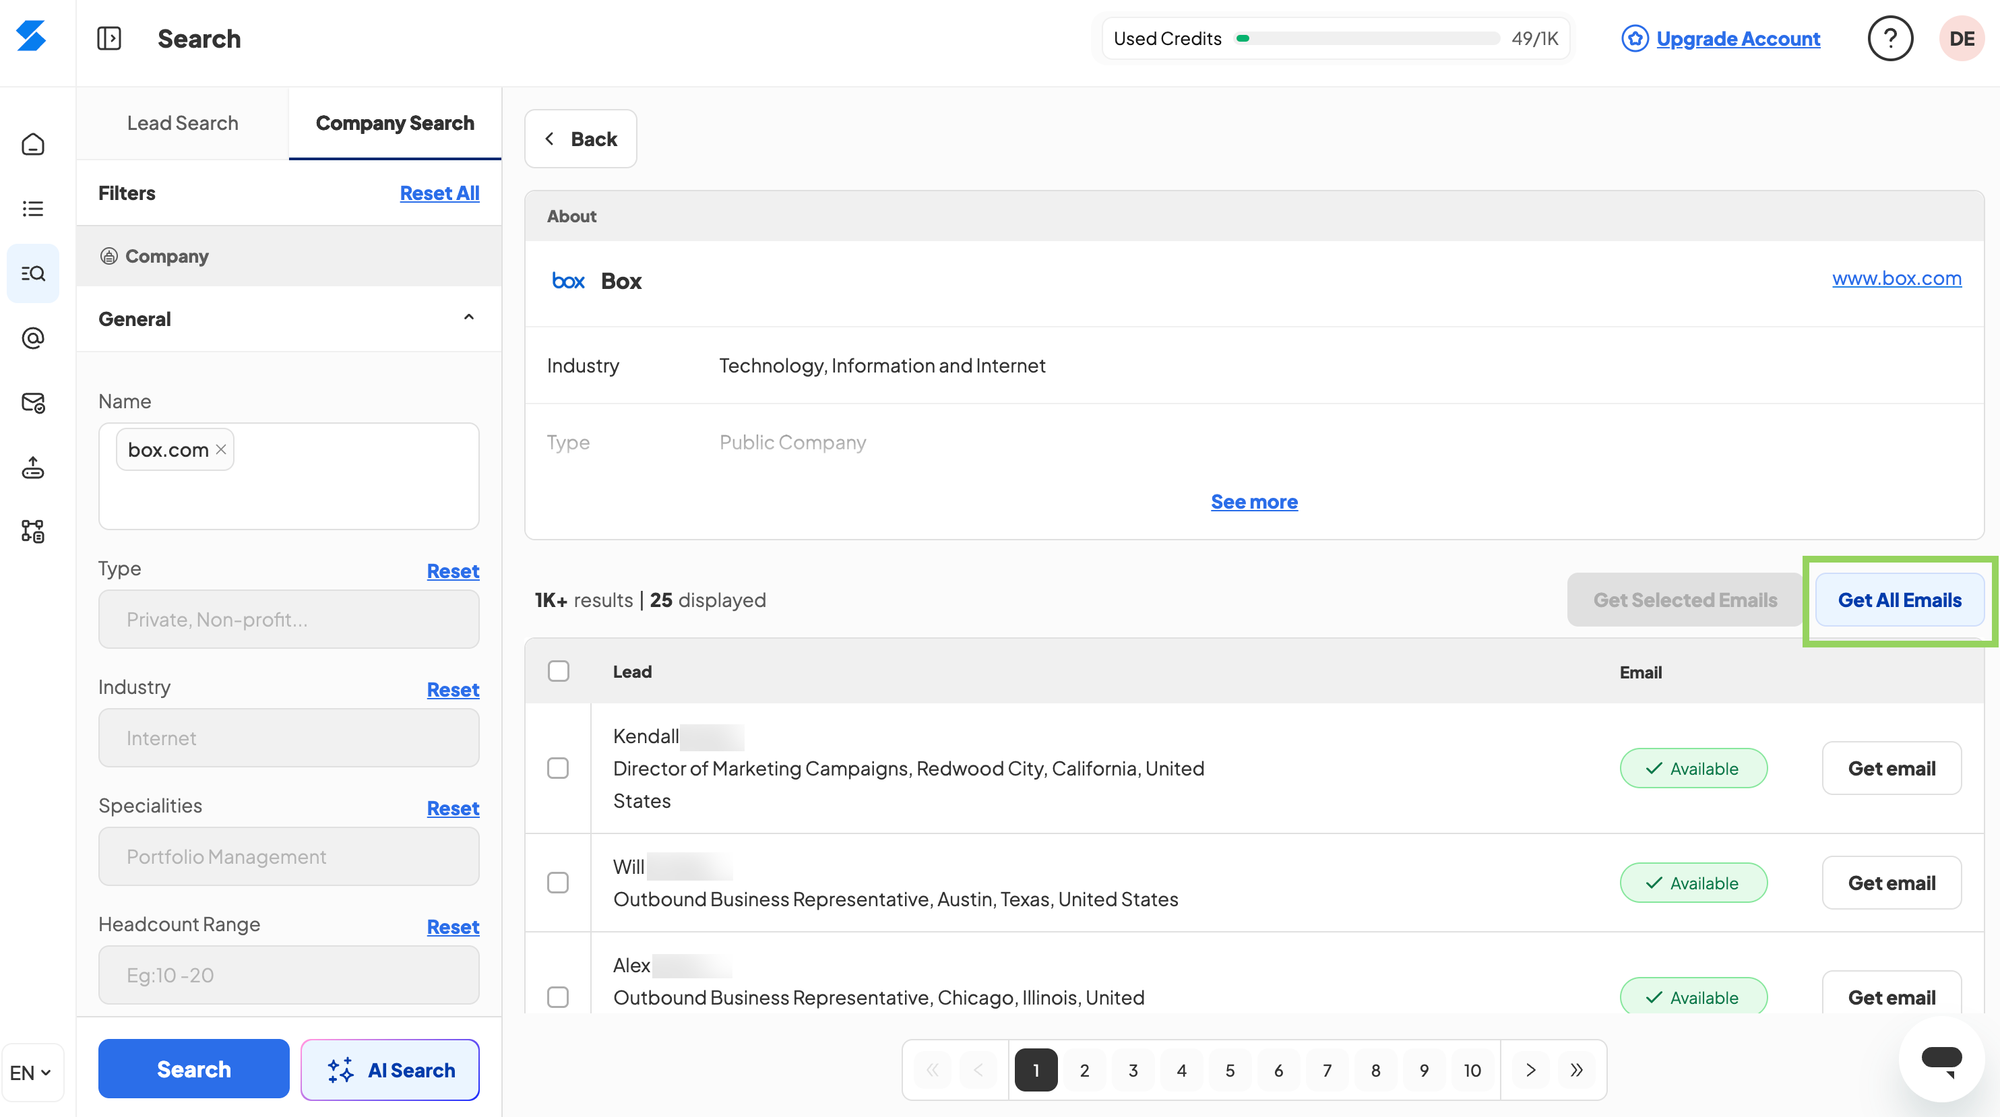
Task: Open the Home icon in sidebar
Action: pyautogui.click(x=33, y=144)
